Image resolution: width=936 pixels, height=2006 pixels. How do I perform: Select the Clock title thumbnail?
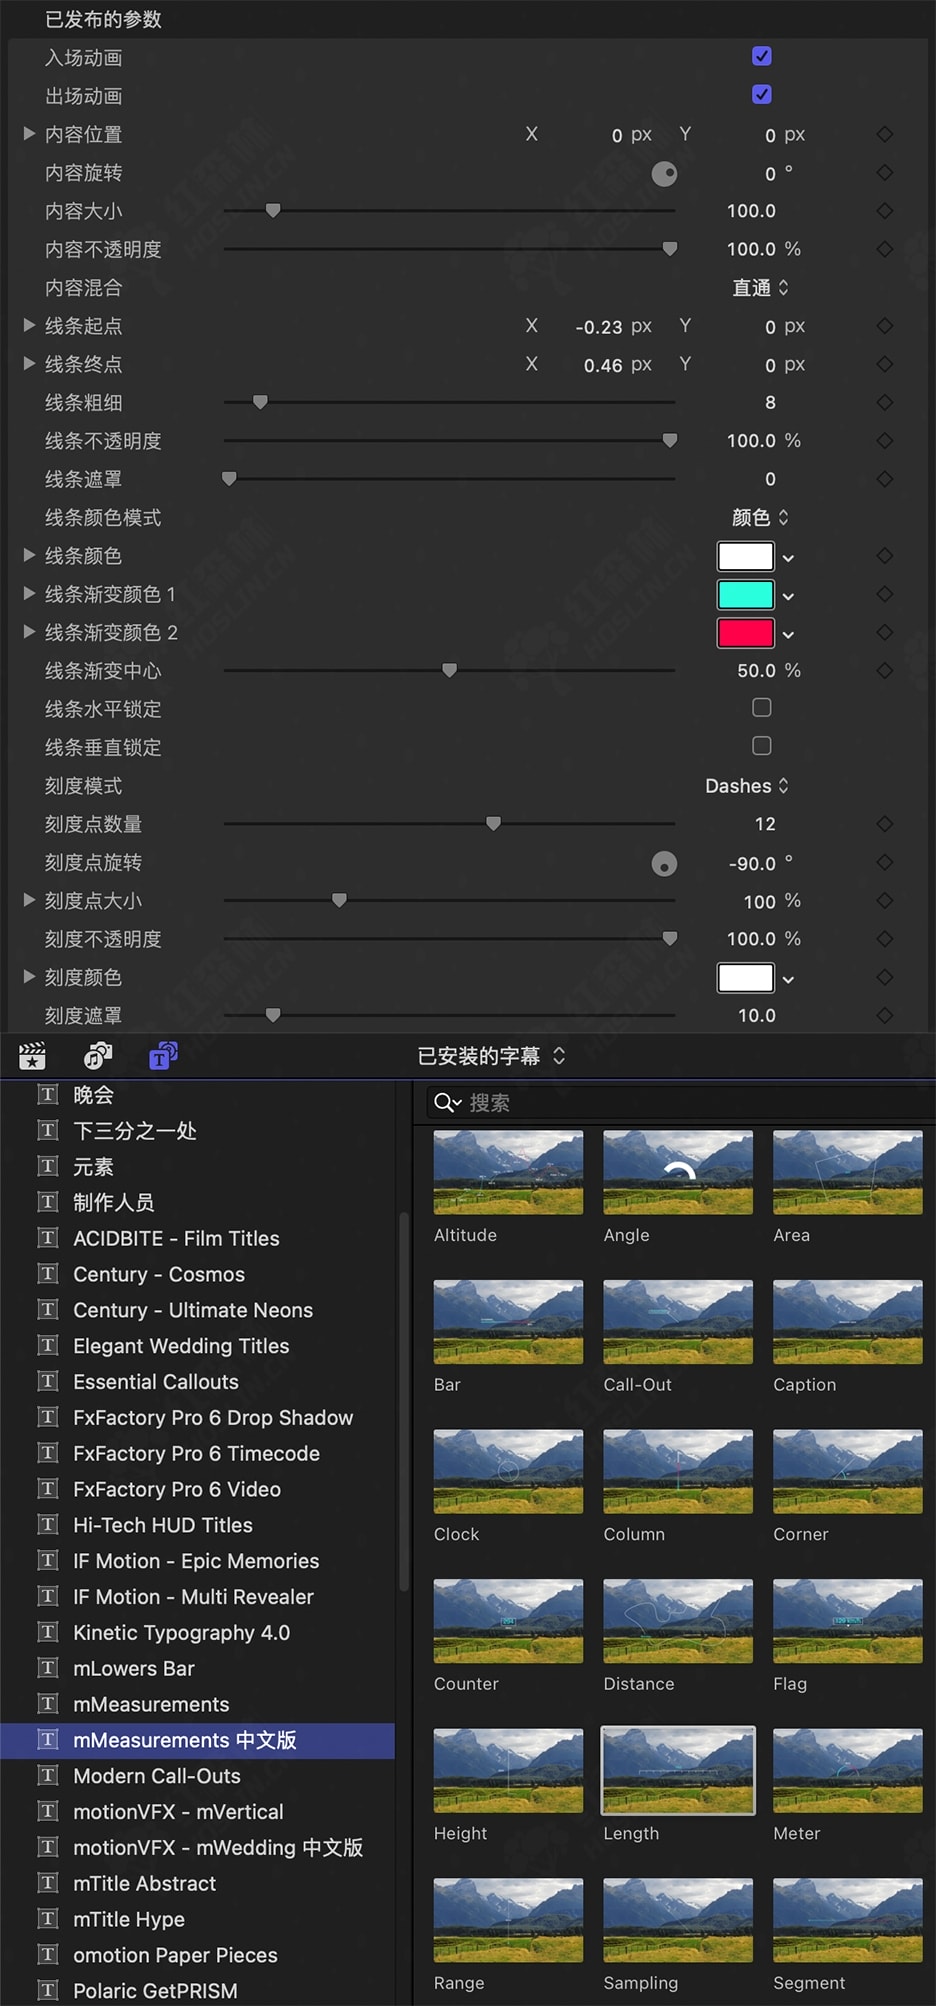coord(508,1471)
